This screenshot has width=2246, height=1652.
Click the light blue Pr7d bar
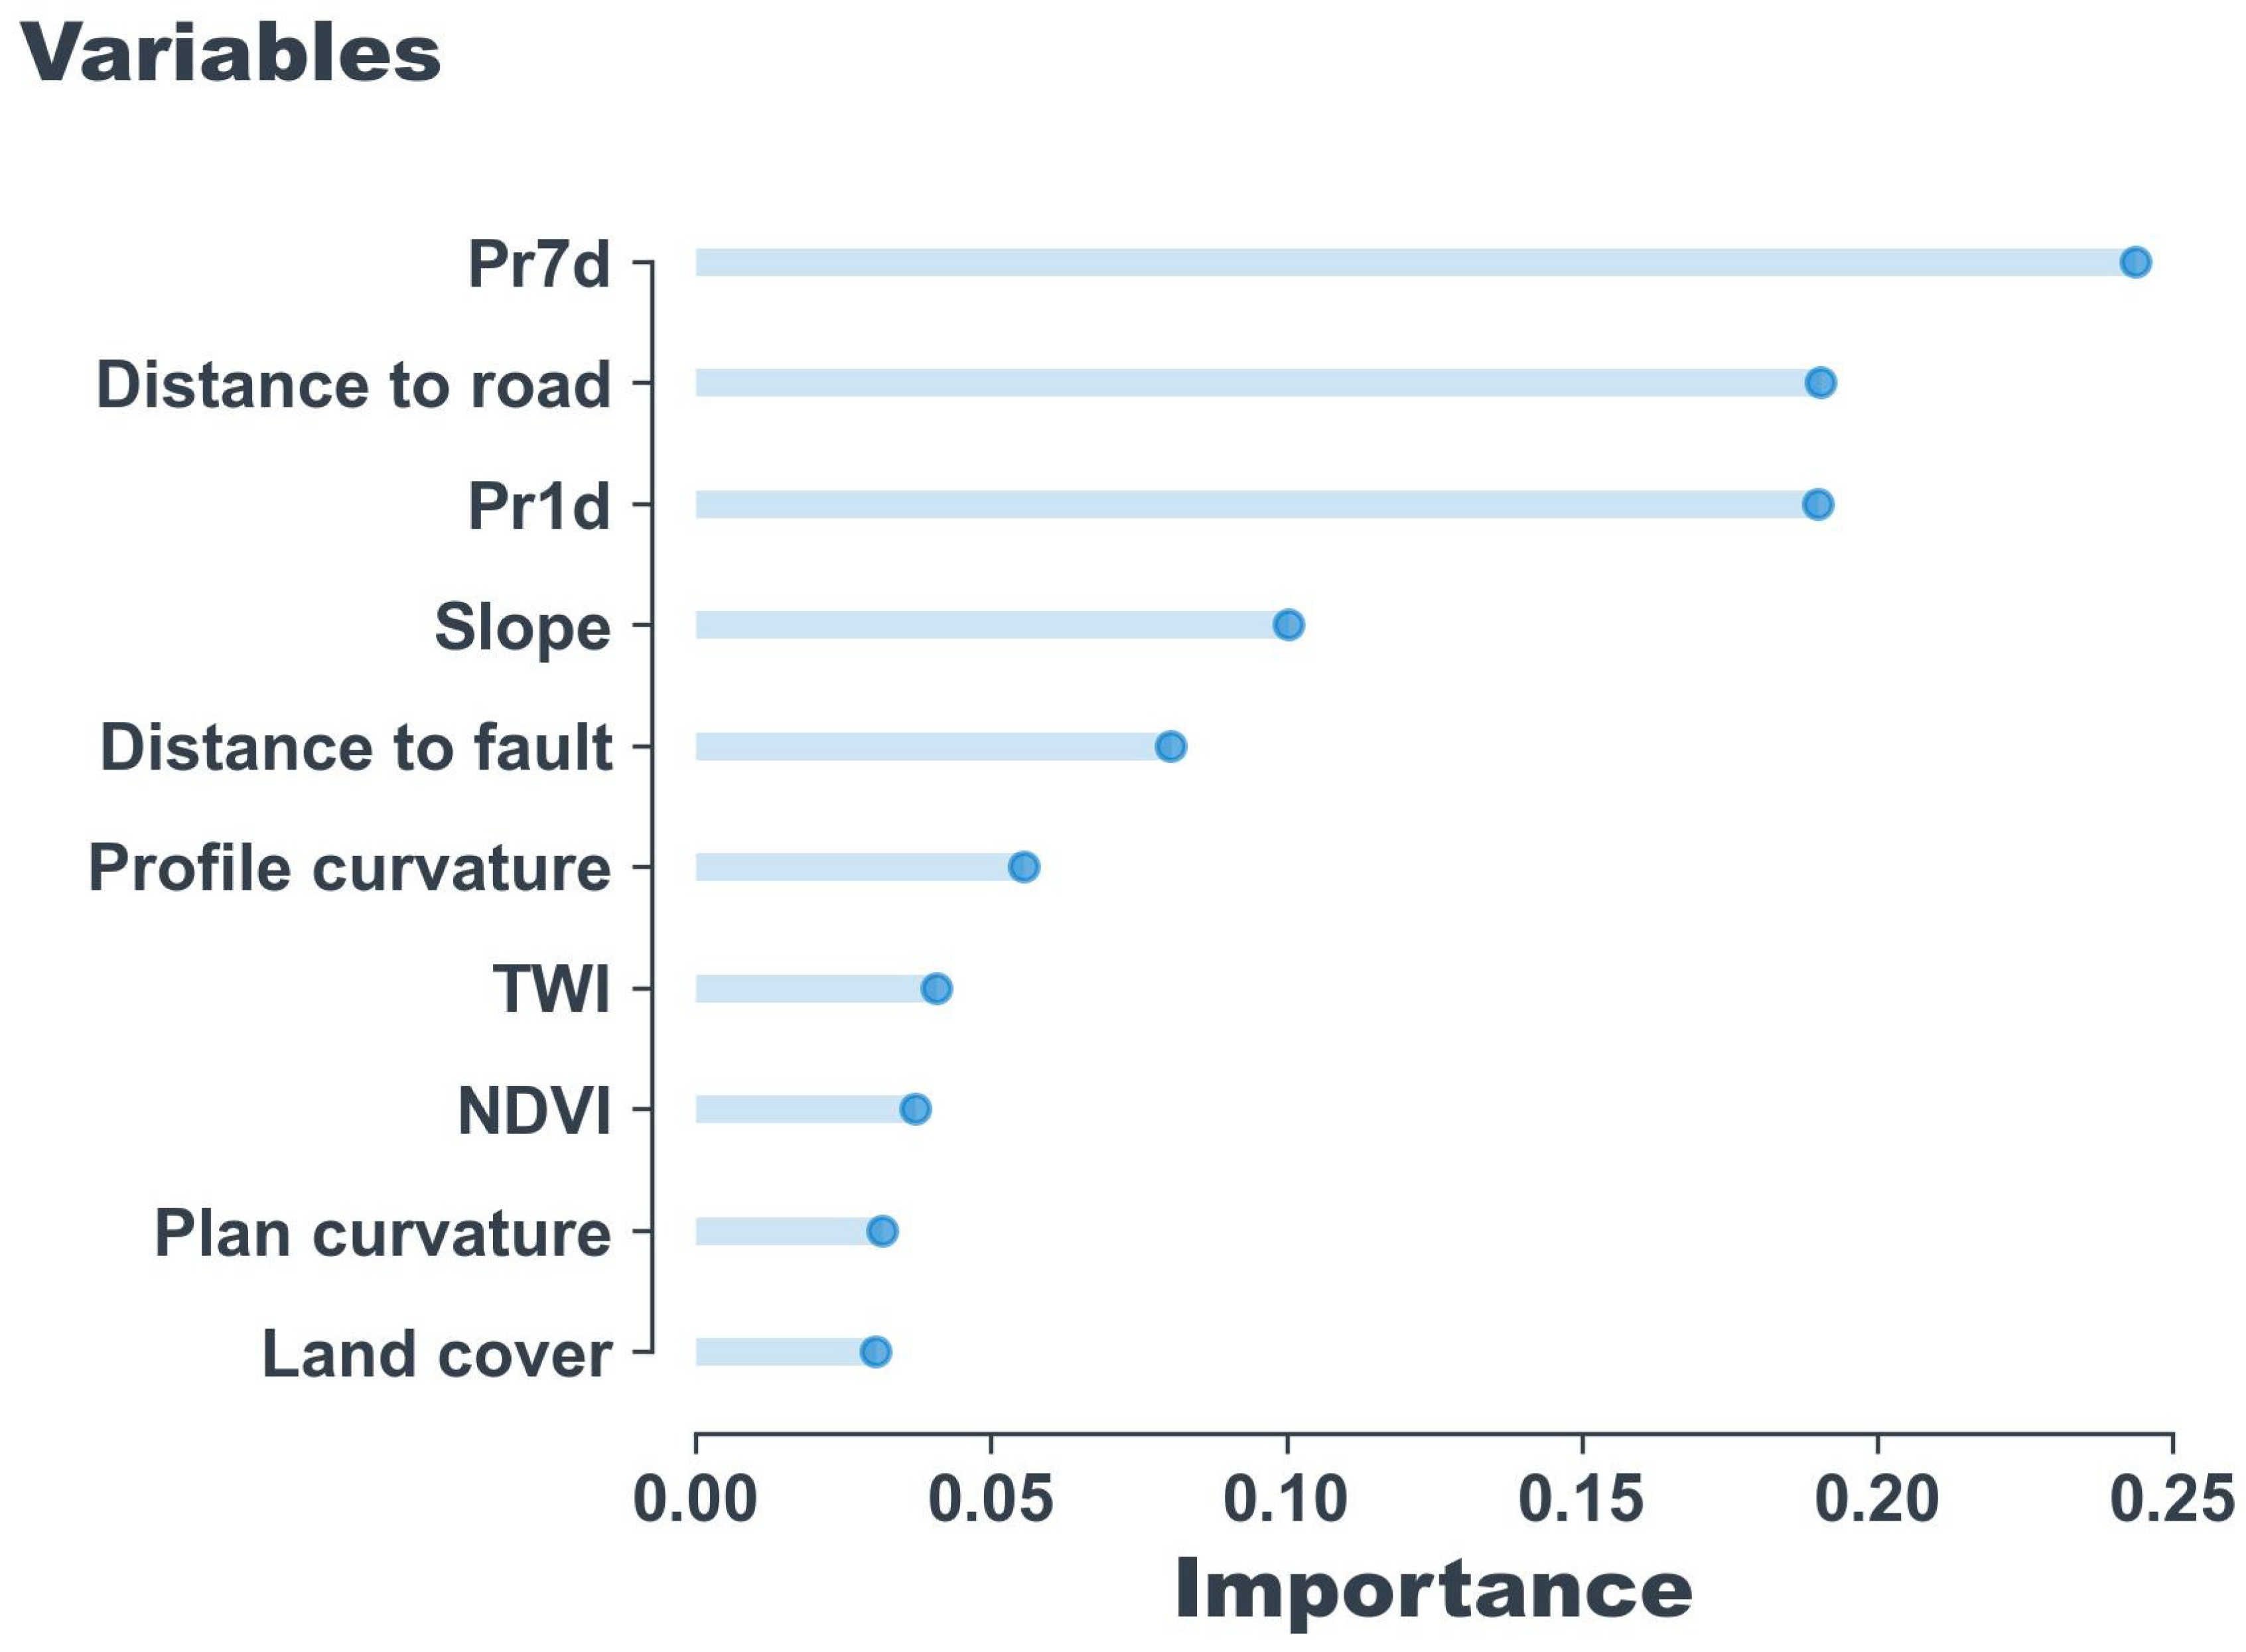click(x=1400, y=263)
